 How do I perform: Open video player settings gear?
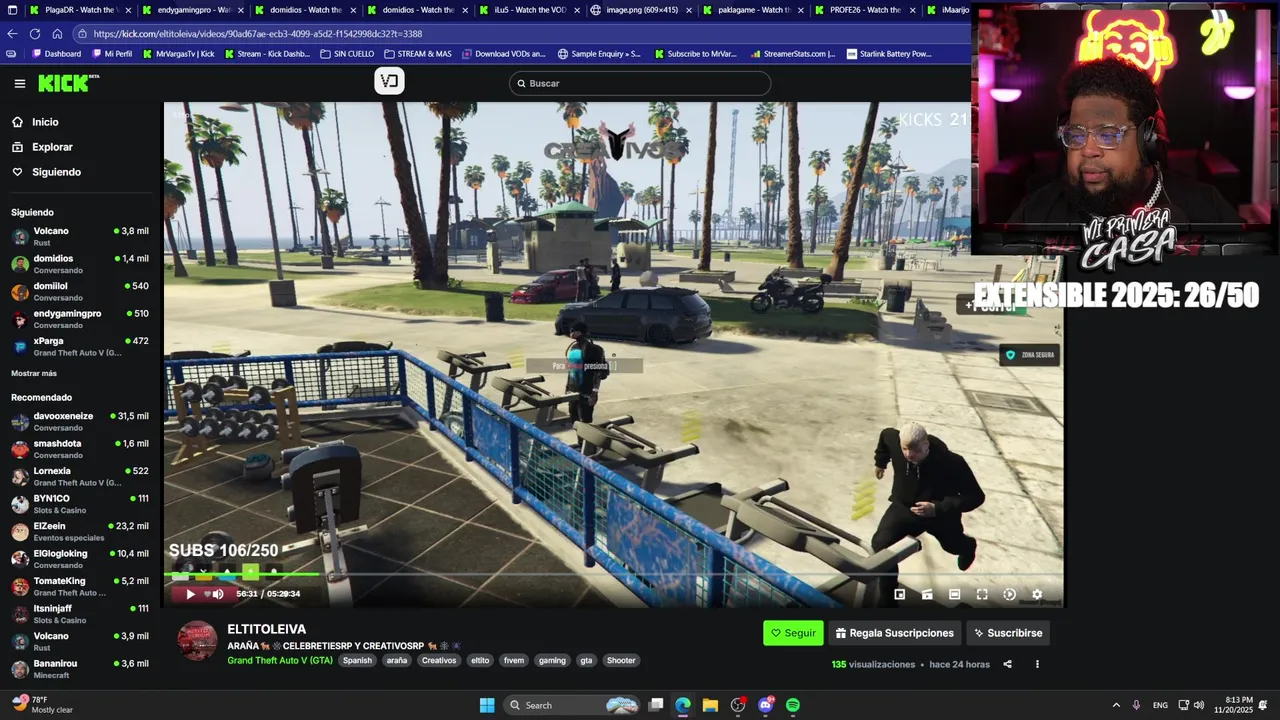1037,594
